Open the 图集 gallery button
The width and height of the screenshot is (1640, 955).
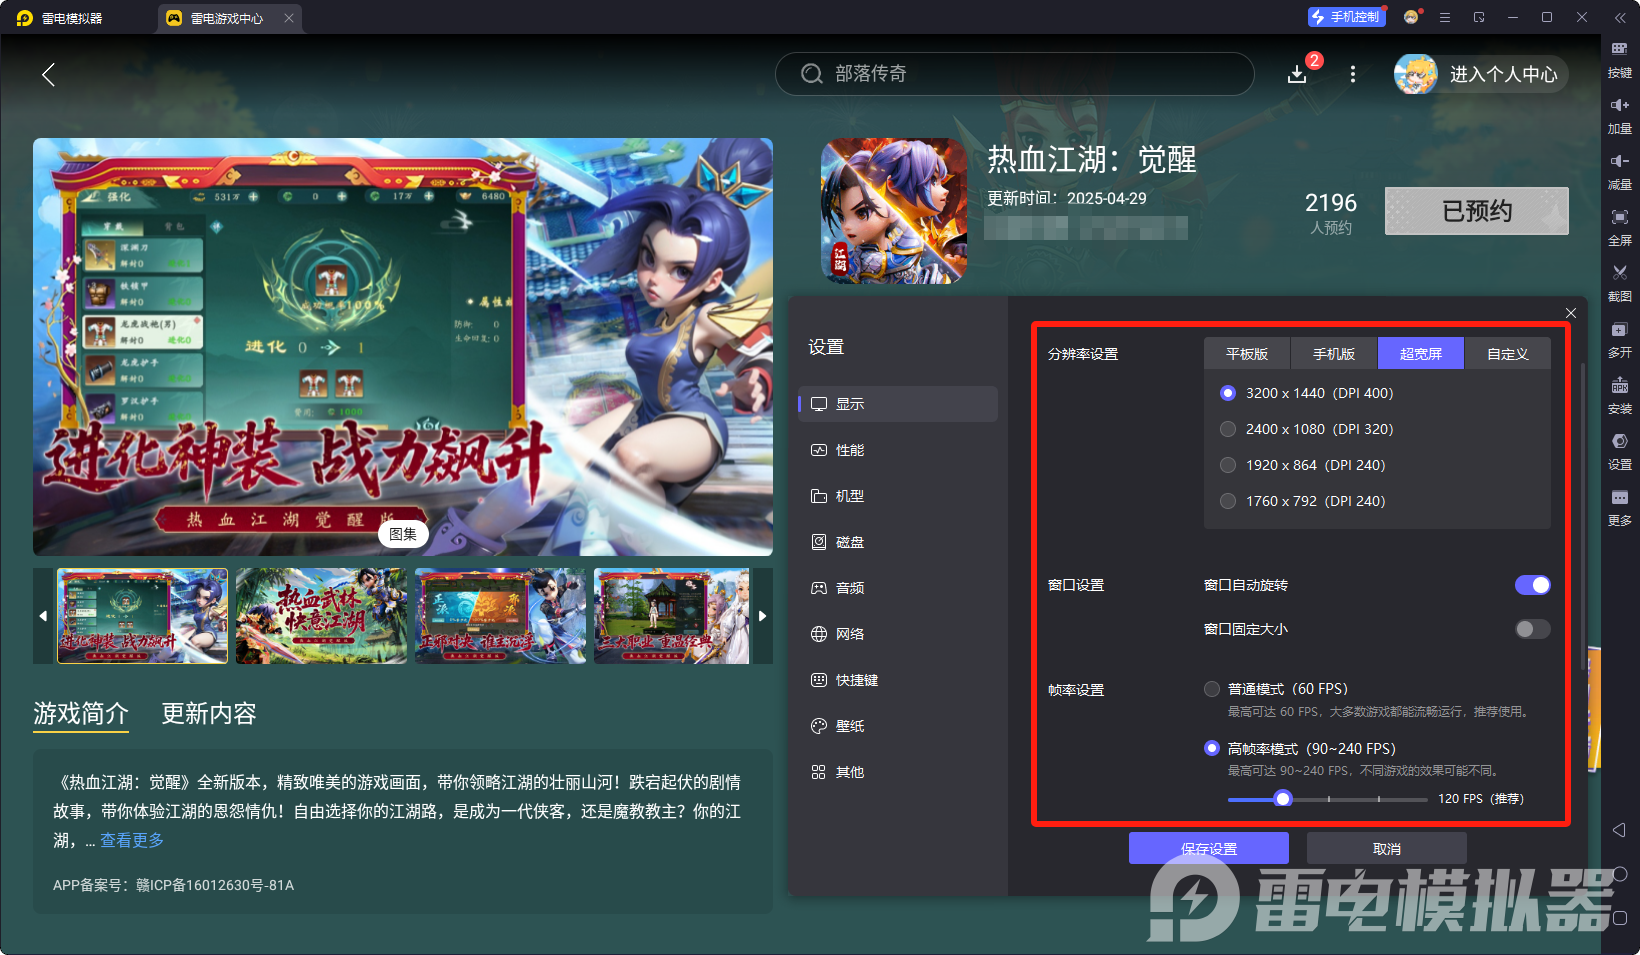403,534
